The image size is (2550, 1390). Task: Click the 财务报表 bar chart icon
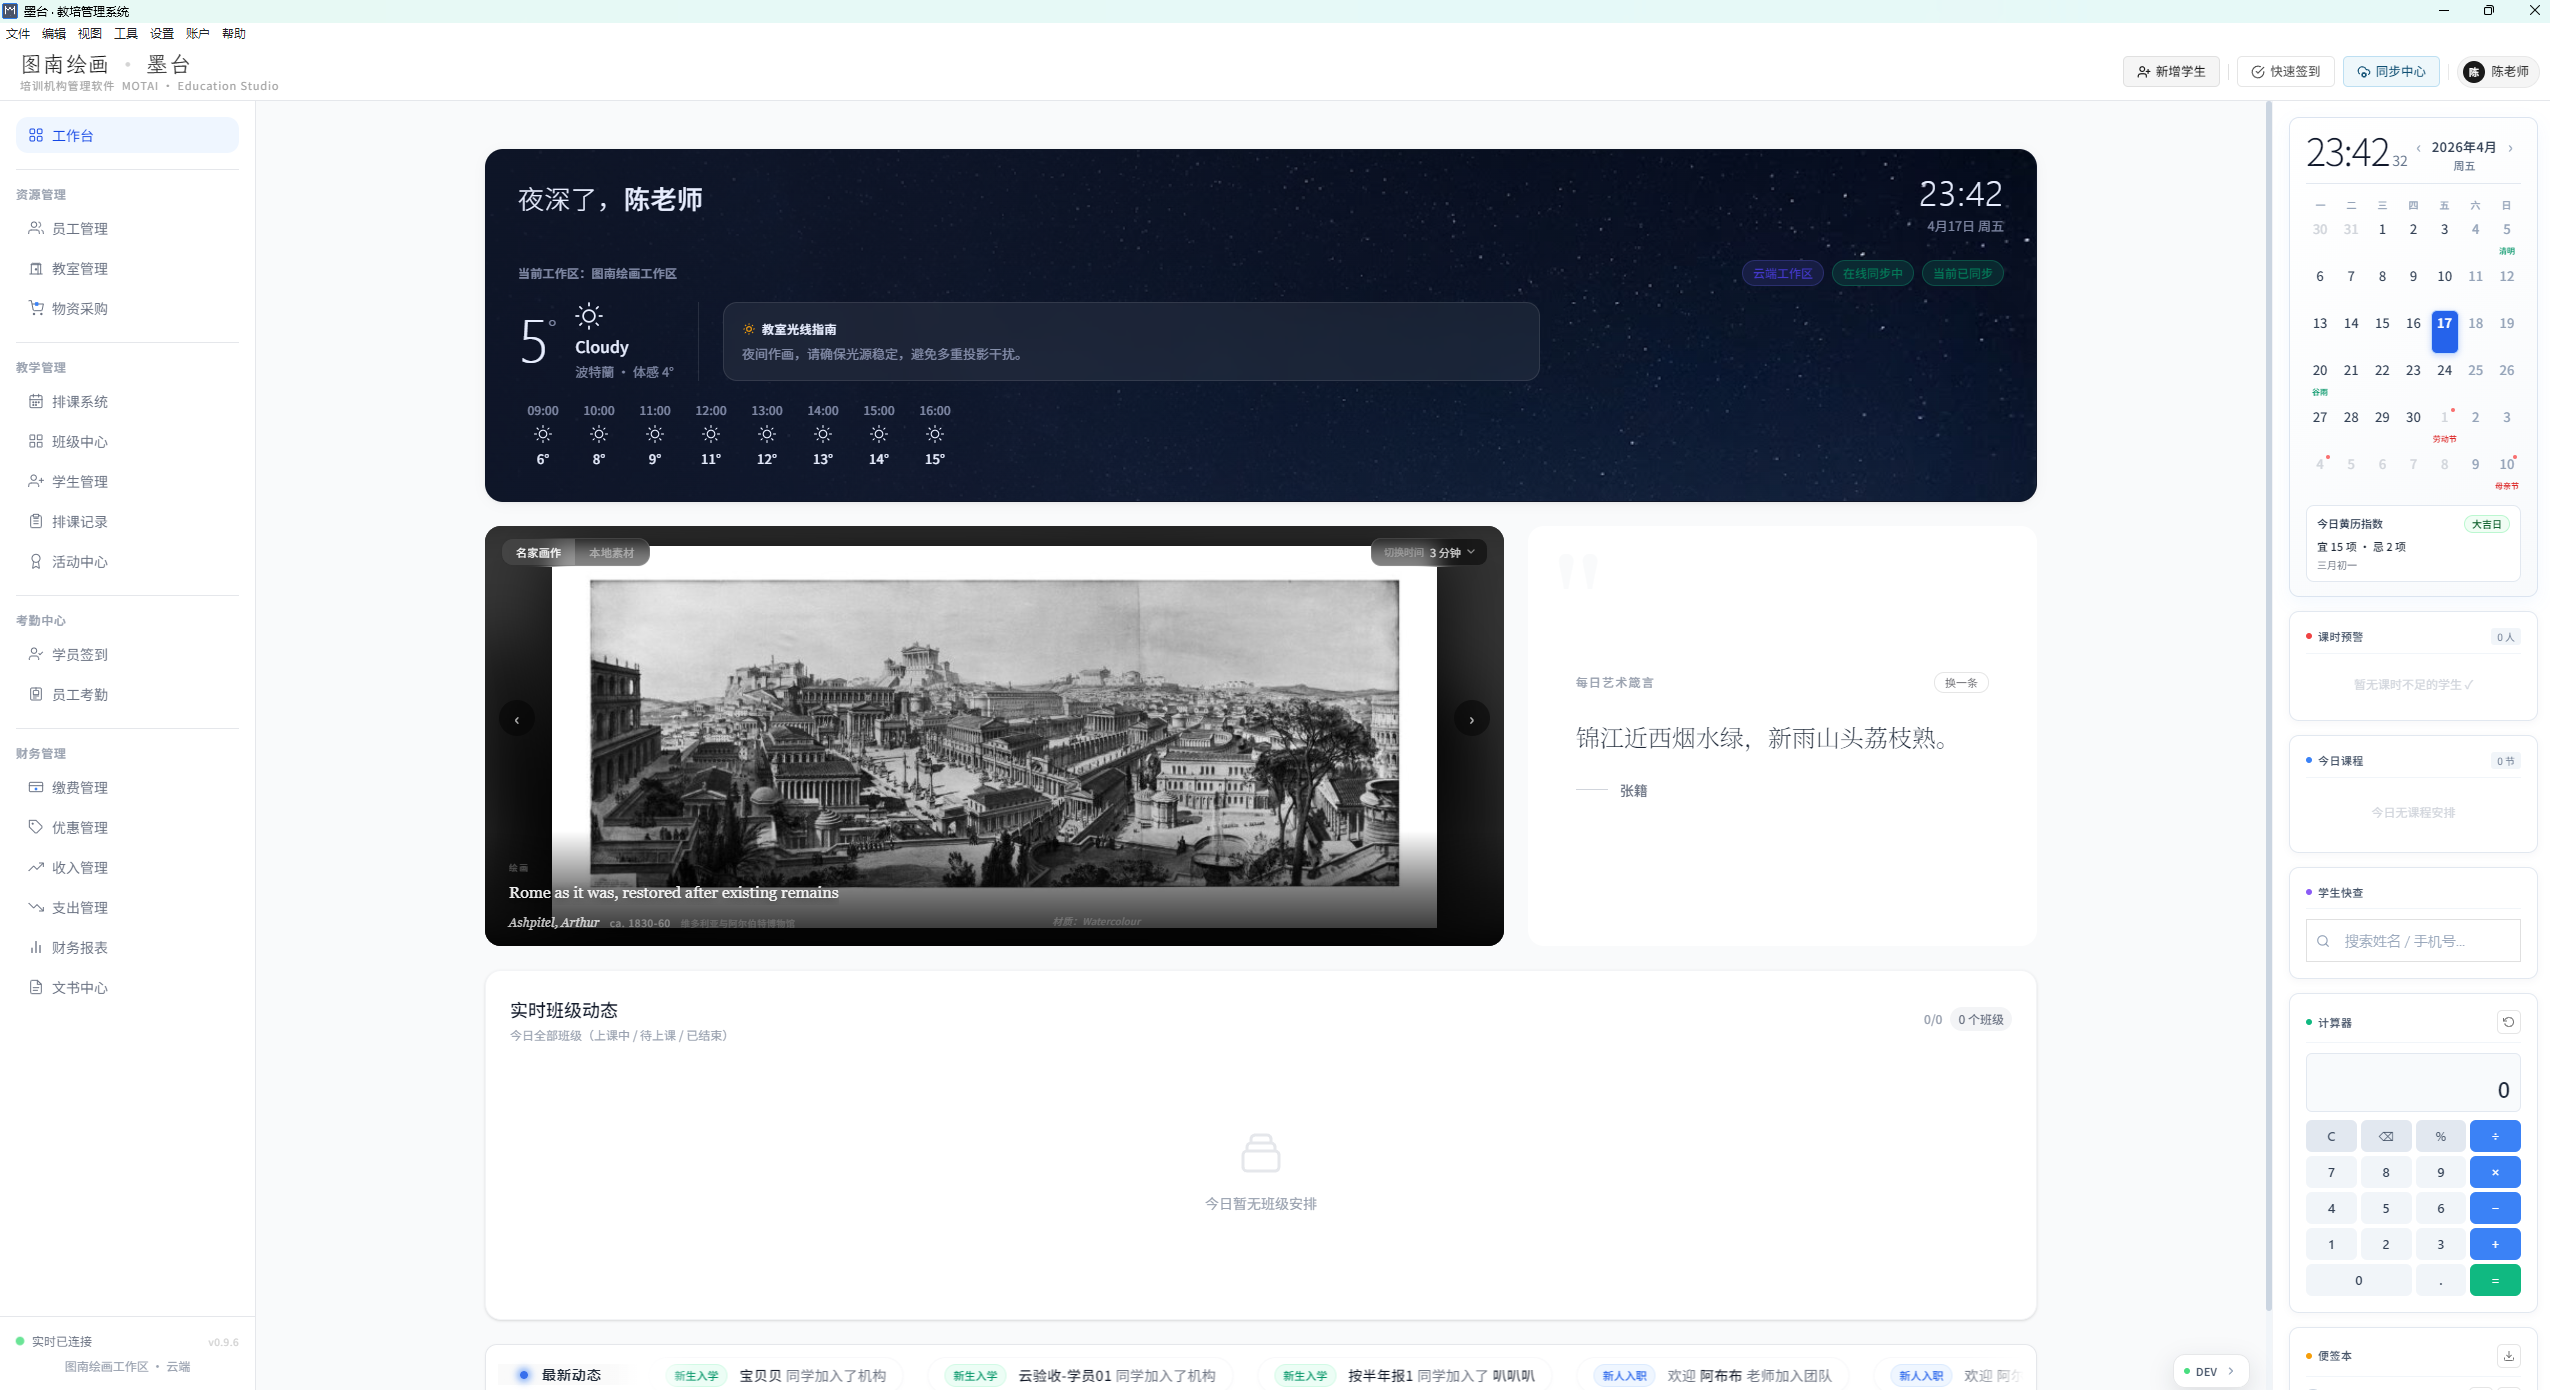(x=36, y=947)
